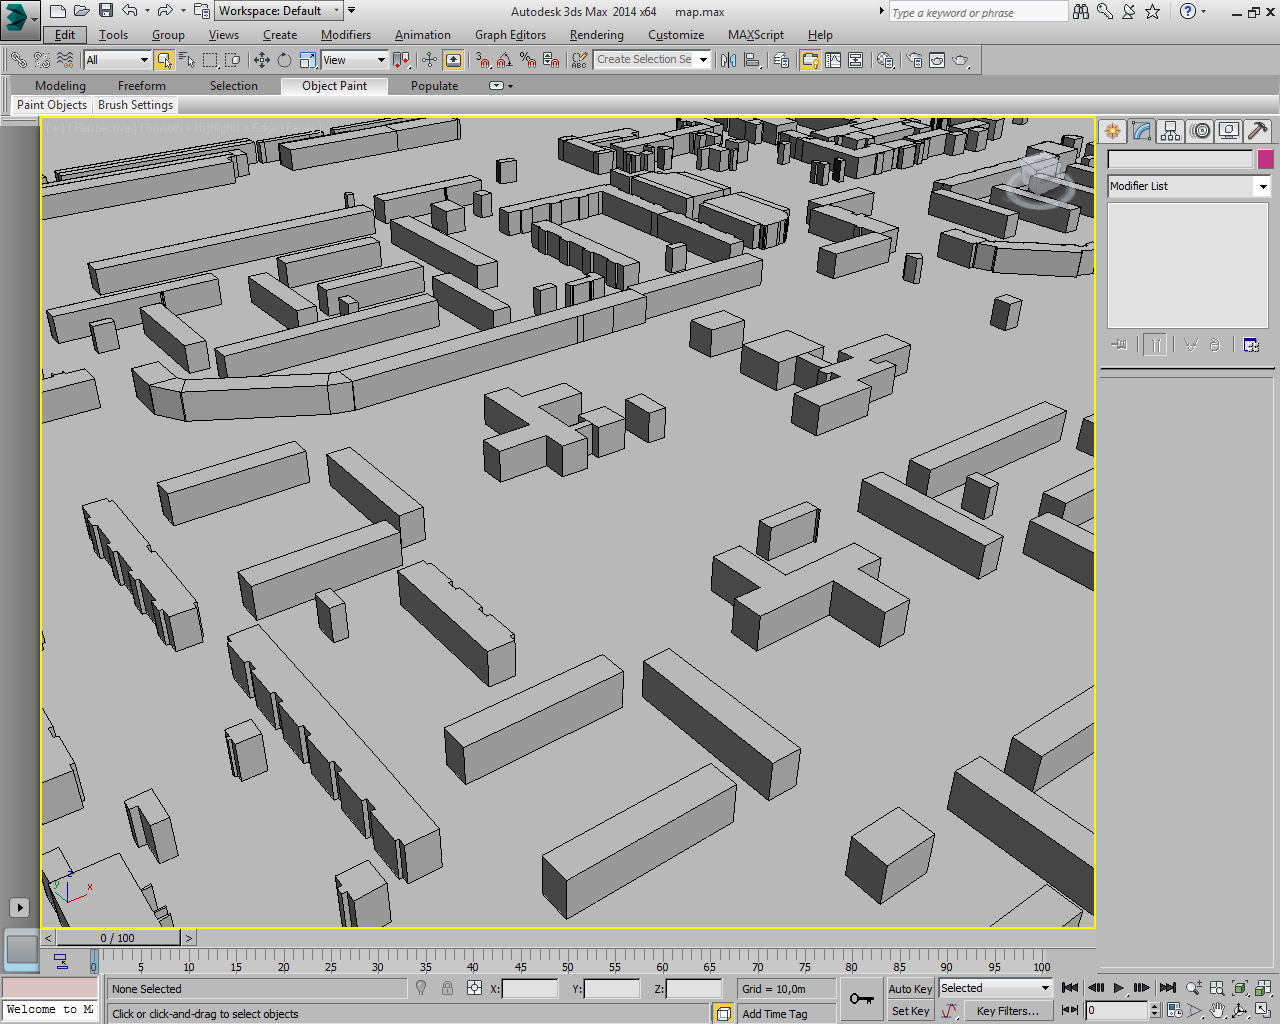Open the Utilities panel hammer icon
Screen dimensions: 1280x1024
click(1258, 131)
